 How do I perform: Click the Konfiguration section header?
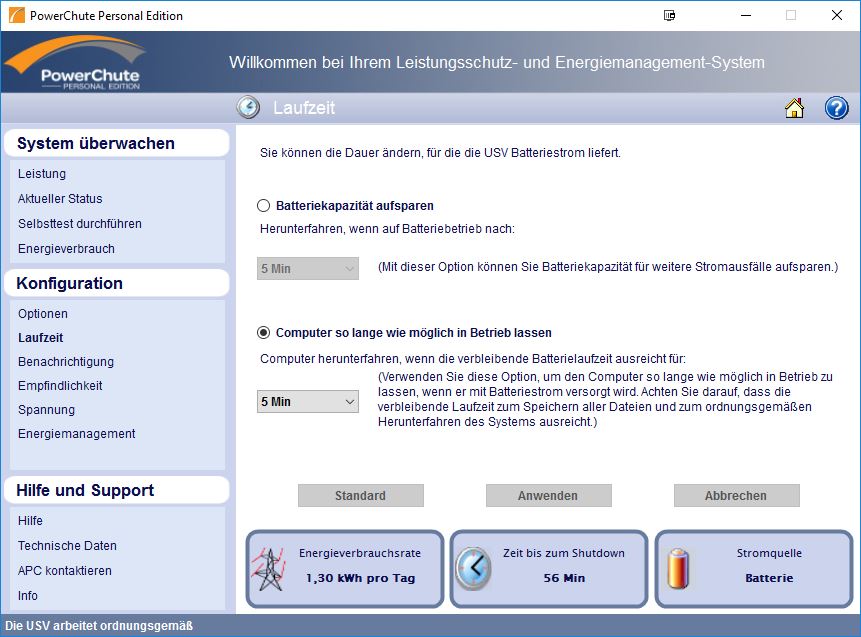coord(116,283)
